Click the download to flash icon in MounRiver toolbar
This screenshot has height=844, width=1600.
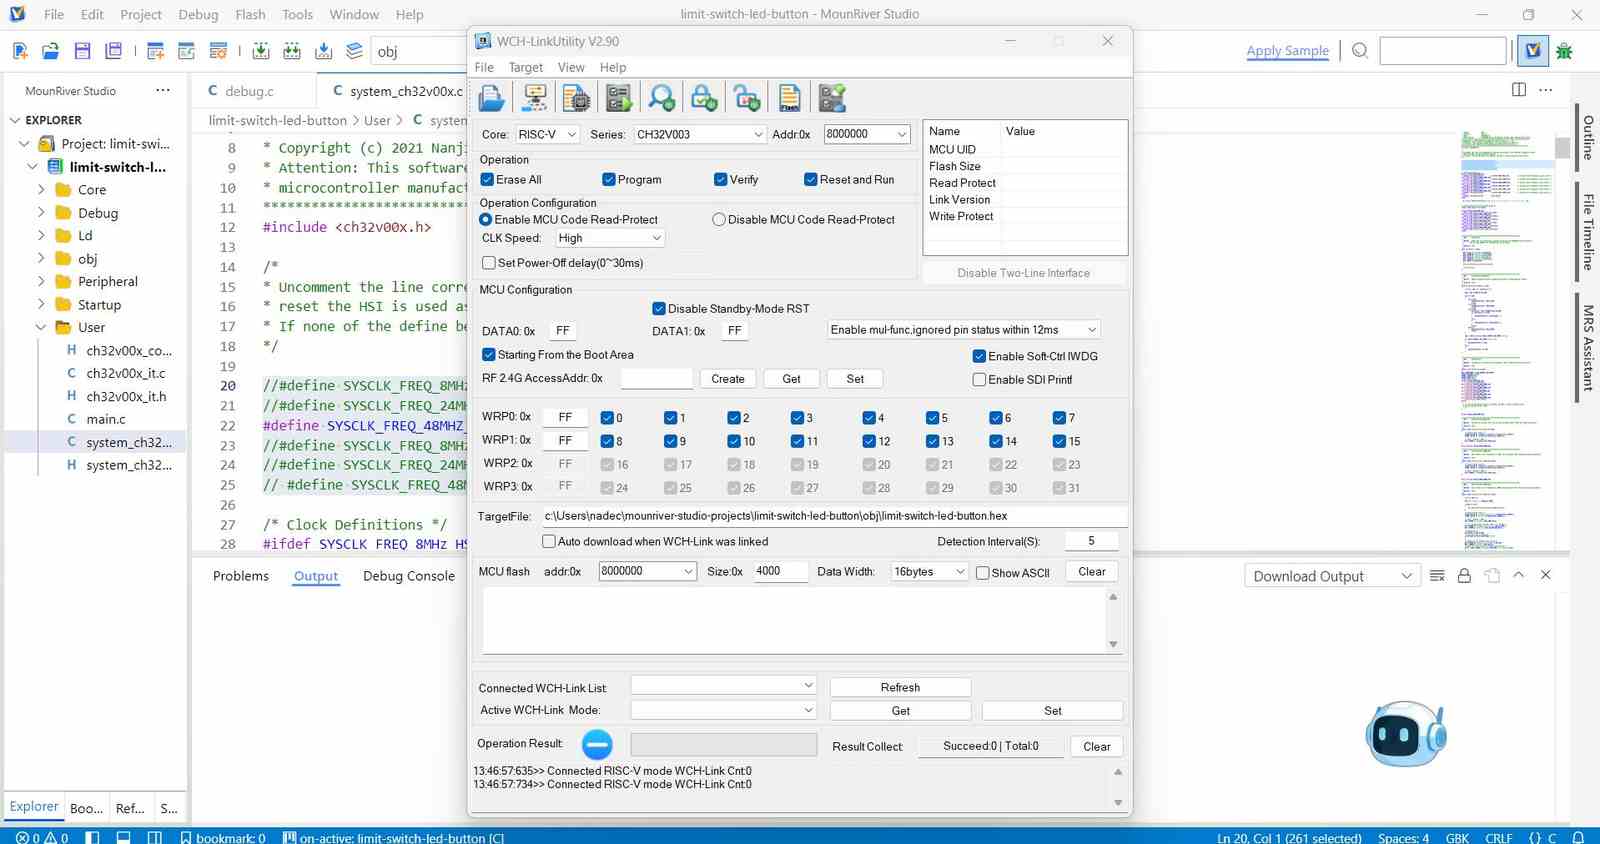point(323,51)
